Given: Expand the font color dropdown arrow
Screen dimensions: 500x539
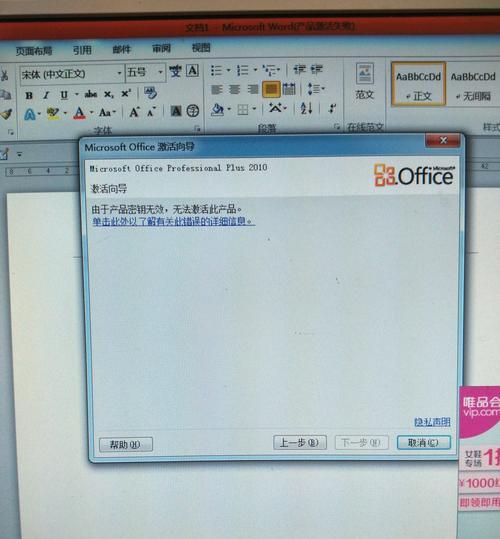Looking at the screenshot, I should pyautogui.click(x=91, y=112).
